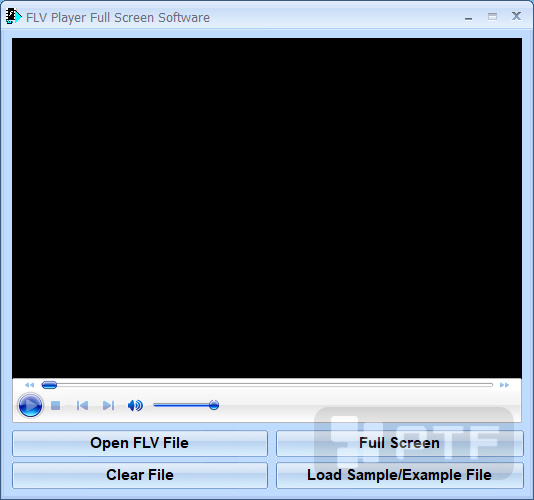This screenshot has width=534, height=500.
Task: Click the black video display area
Action: pos(267,208)
